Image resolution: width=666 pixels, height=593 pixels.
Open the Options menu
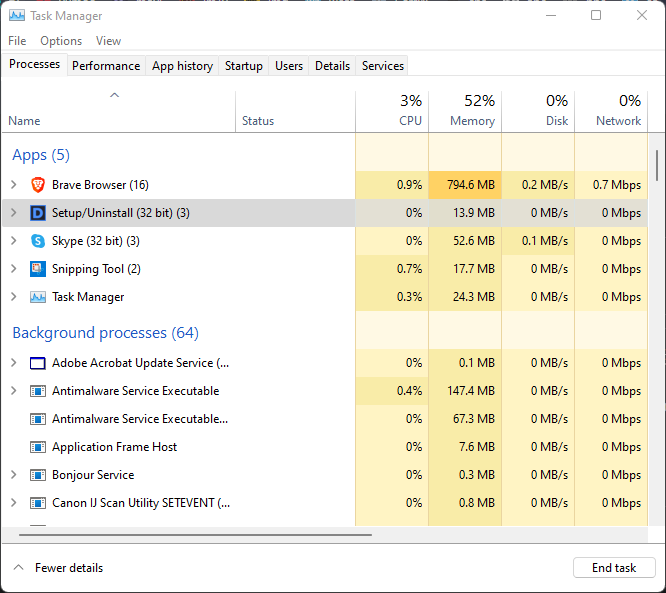pyautogui.click(x=61, y=41)
